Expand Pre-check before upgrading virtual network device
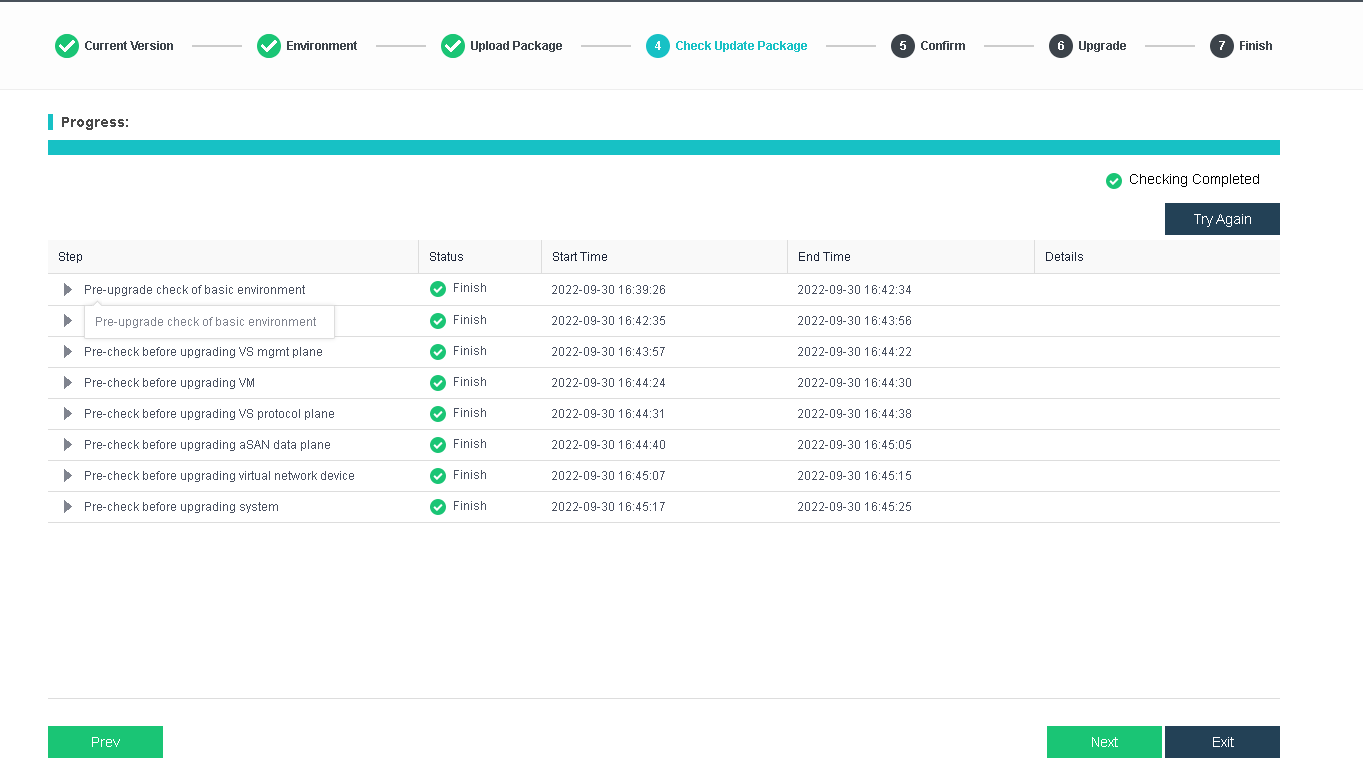 68,476
